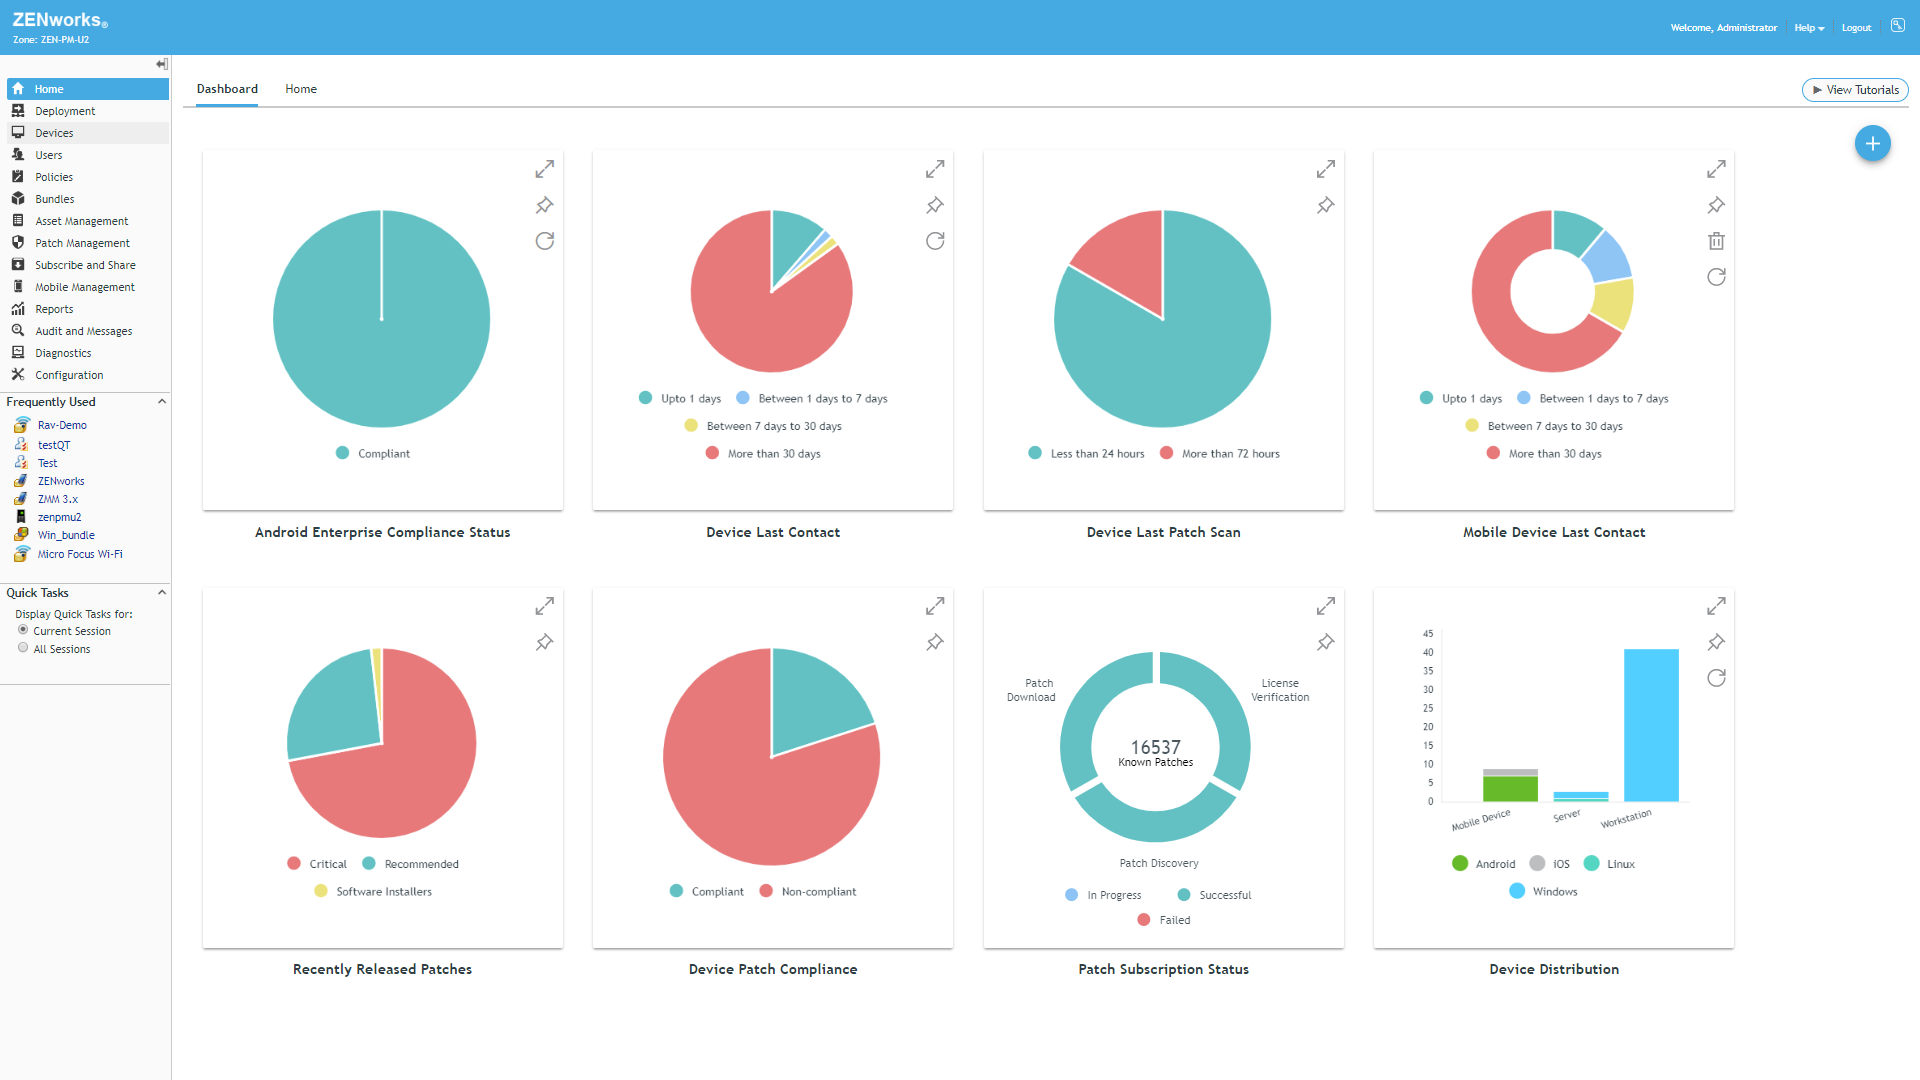The height and width of the screenshot is (1080, 1920).
Task: Select the Current Session radio button
Action: click(x=22, y=630)
